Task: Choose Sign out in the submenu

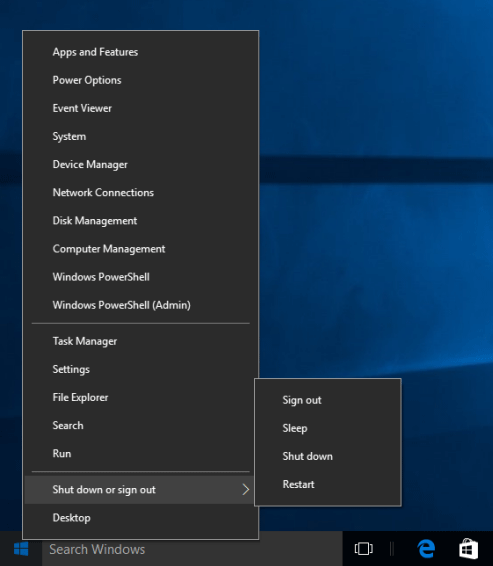Action: pos(328,400)
